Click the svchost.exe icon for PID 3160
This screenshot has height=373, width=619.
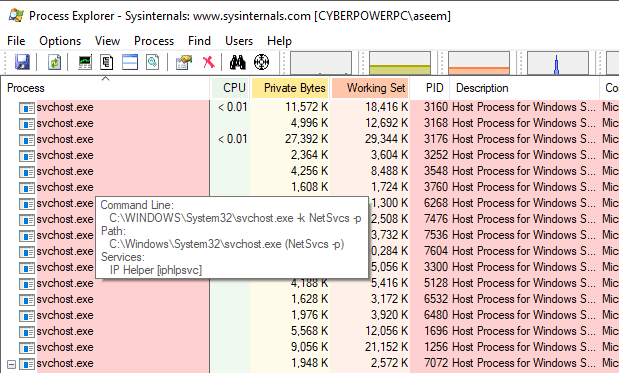[x=27, y=107]
